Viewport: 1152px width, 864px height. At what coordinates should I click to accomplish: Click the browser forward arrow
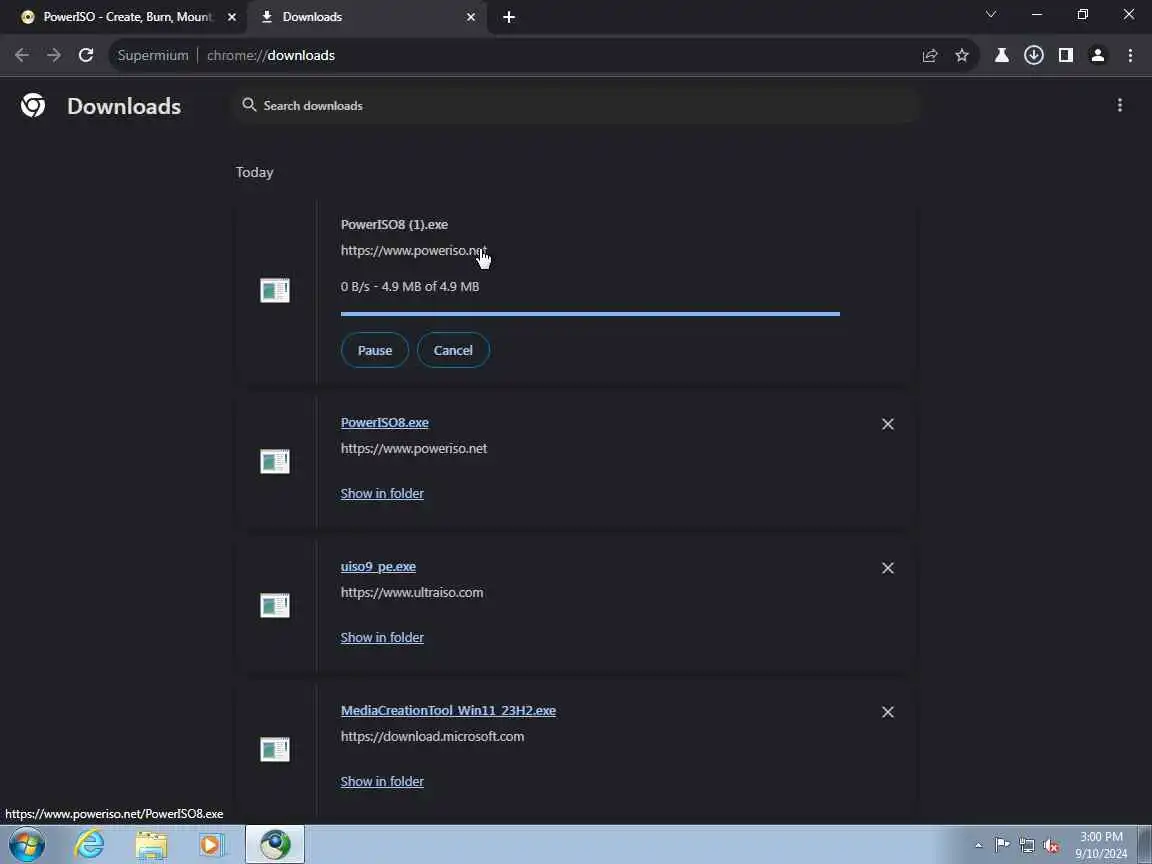(54, 55)
